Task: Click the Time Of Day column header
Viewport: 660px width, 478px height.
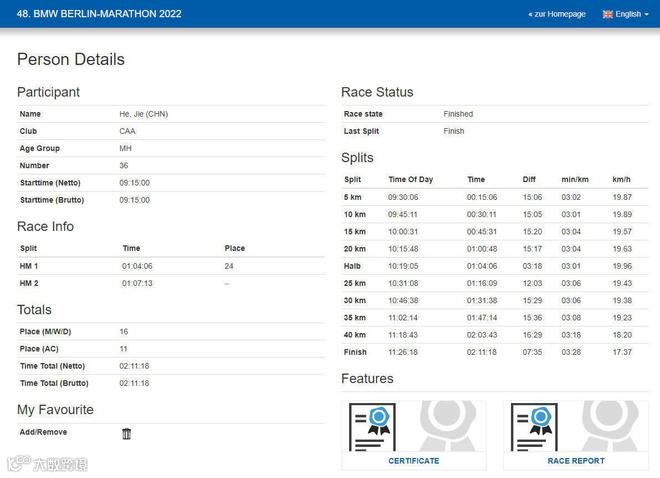Action: click(410, 179)
